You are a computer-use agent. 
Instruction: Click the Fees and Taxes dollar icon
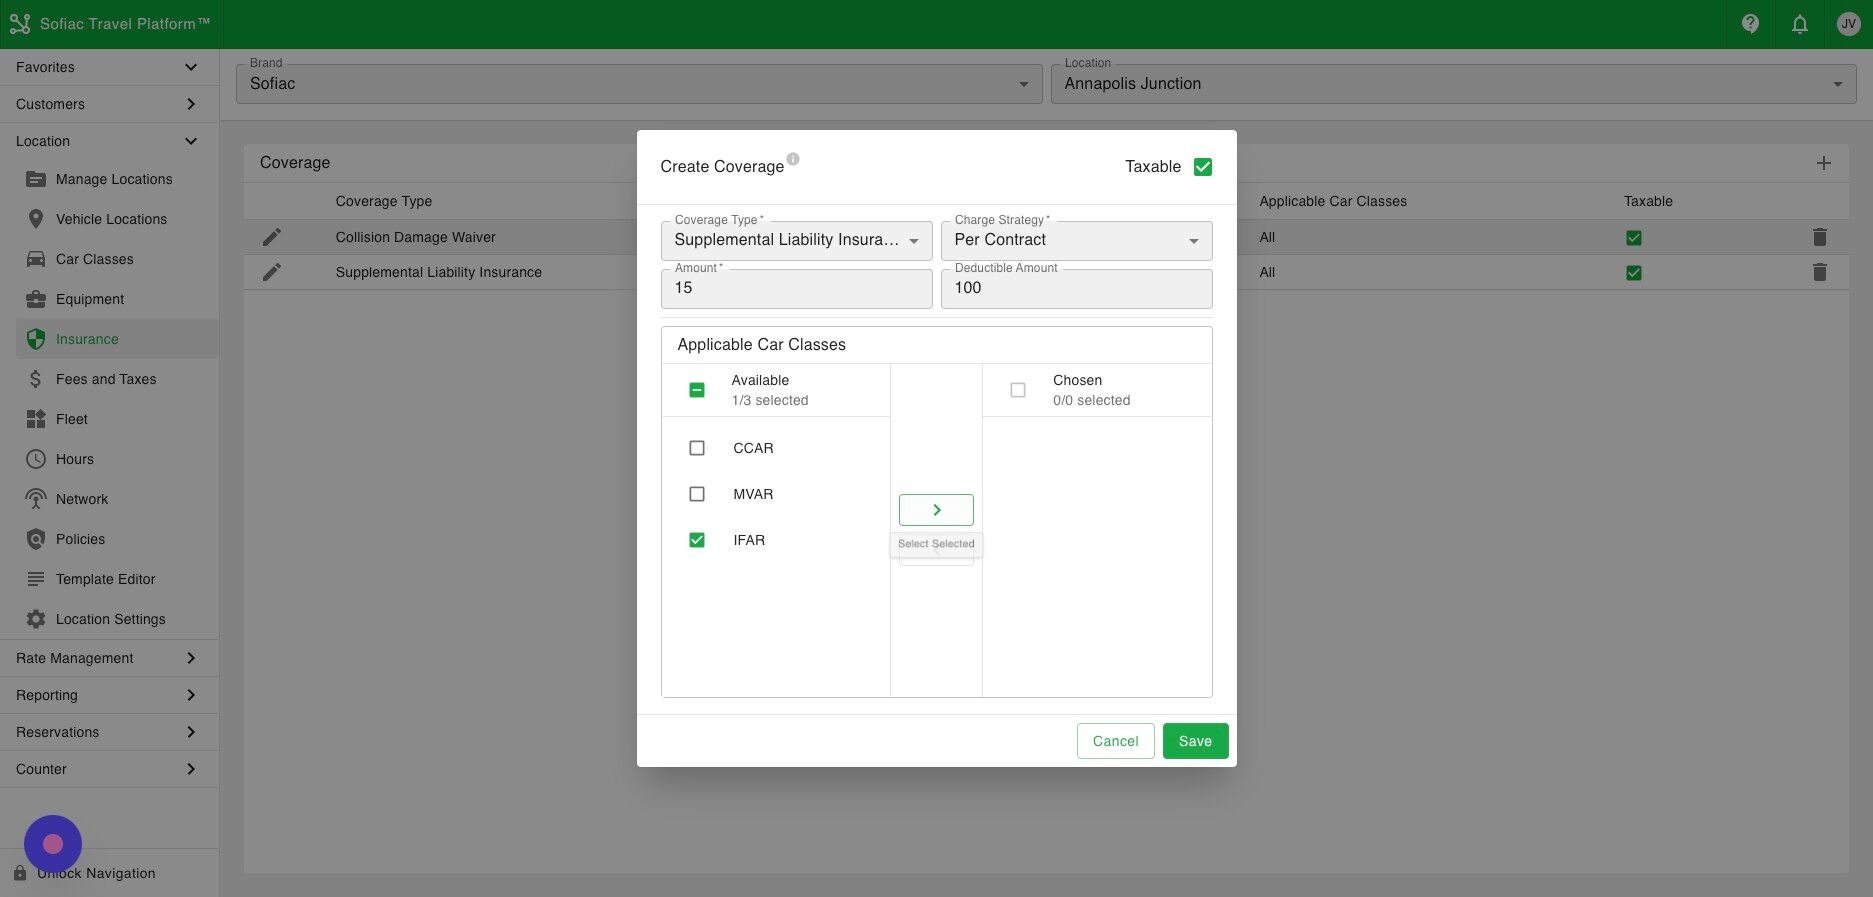(36, 379)
